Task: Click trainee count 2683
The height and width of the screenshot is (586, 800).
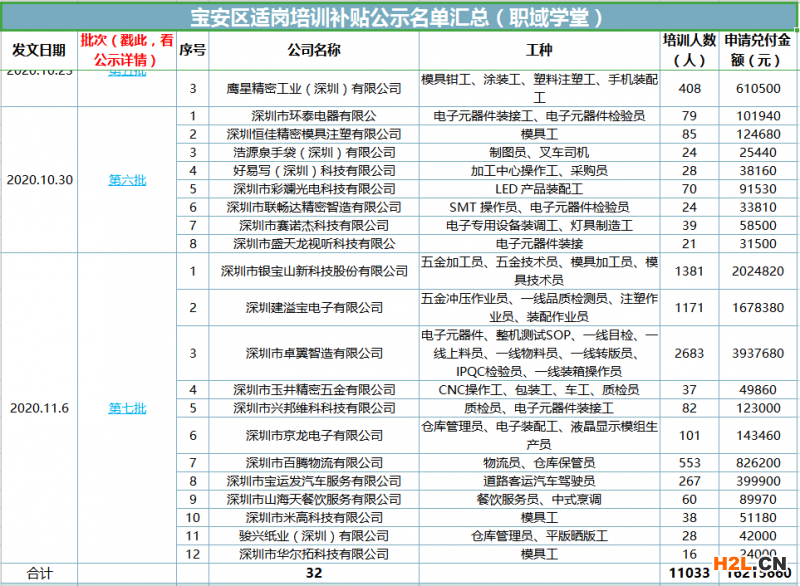Action: 689,353
